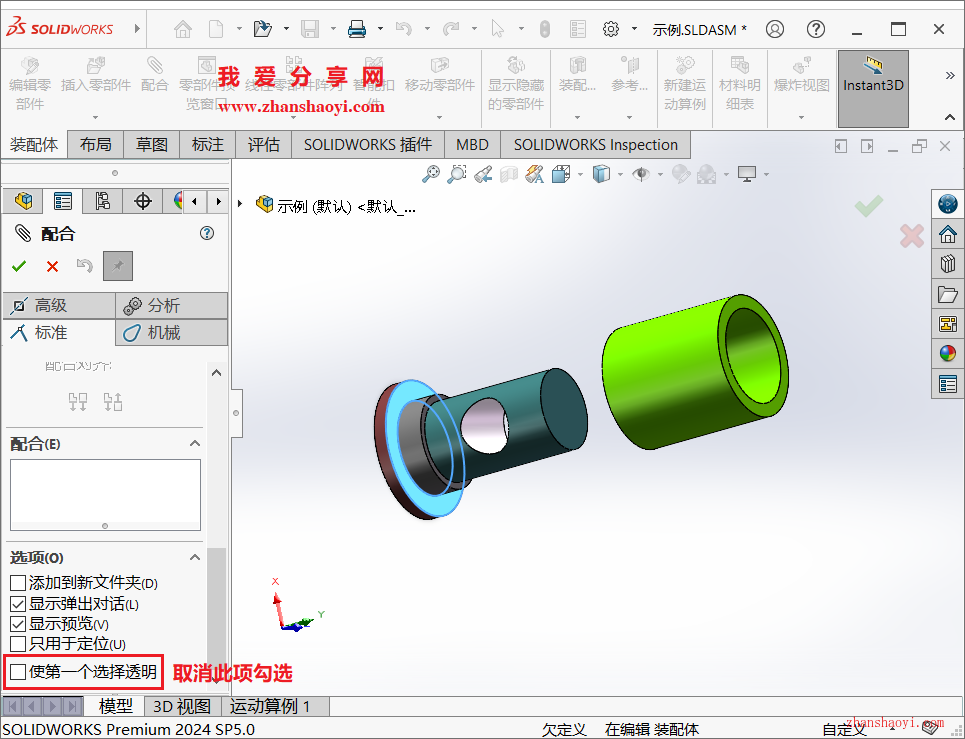Open dropdown under 爆炸视图
Screen dimensions: 965x739
point(801,118)
